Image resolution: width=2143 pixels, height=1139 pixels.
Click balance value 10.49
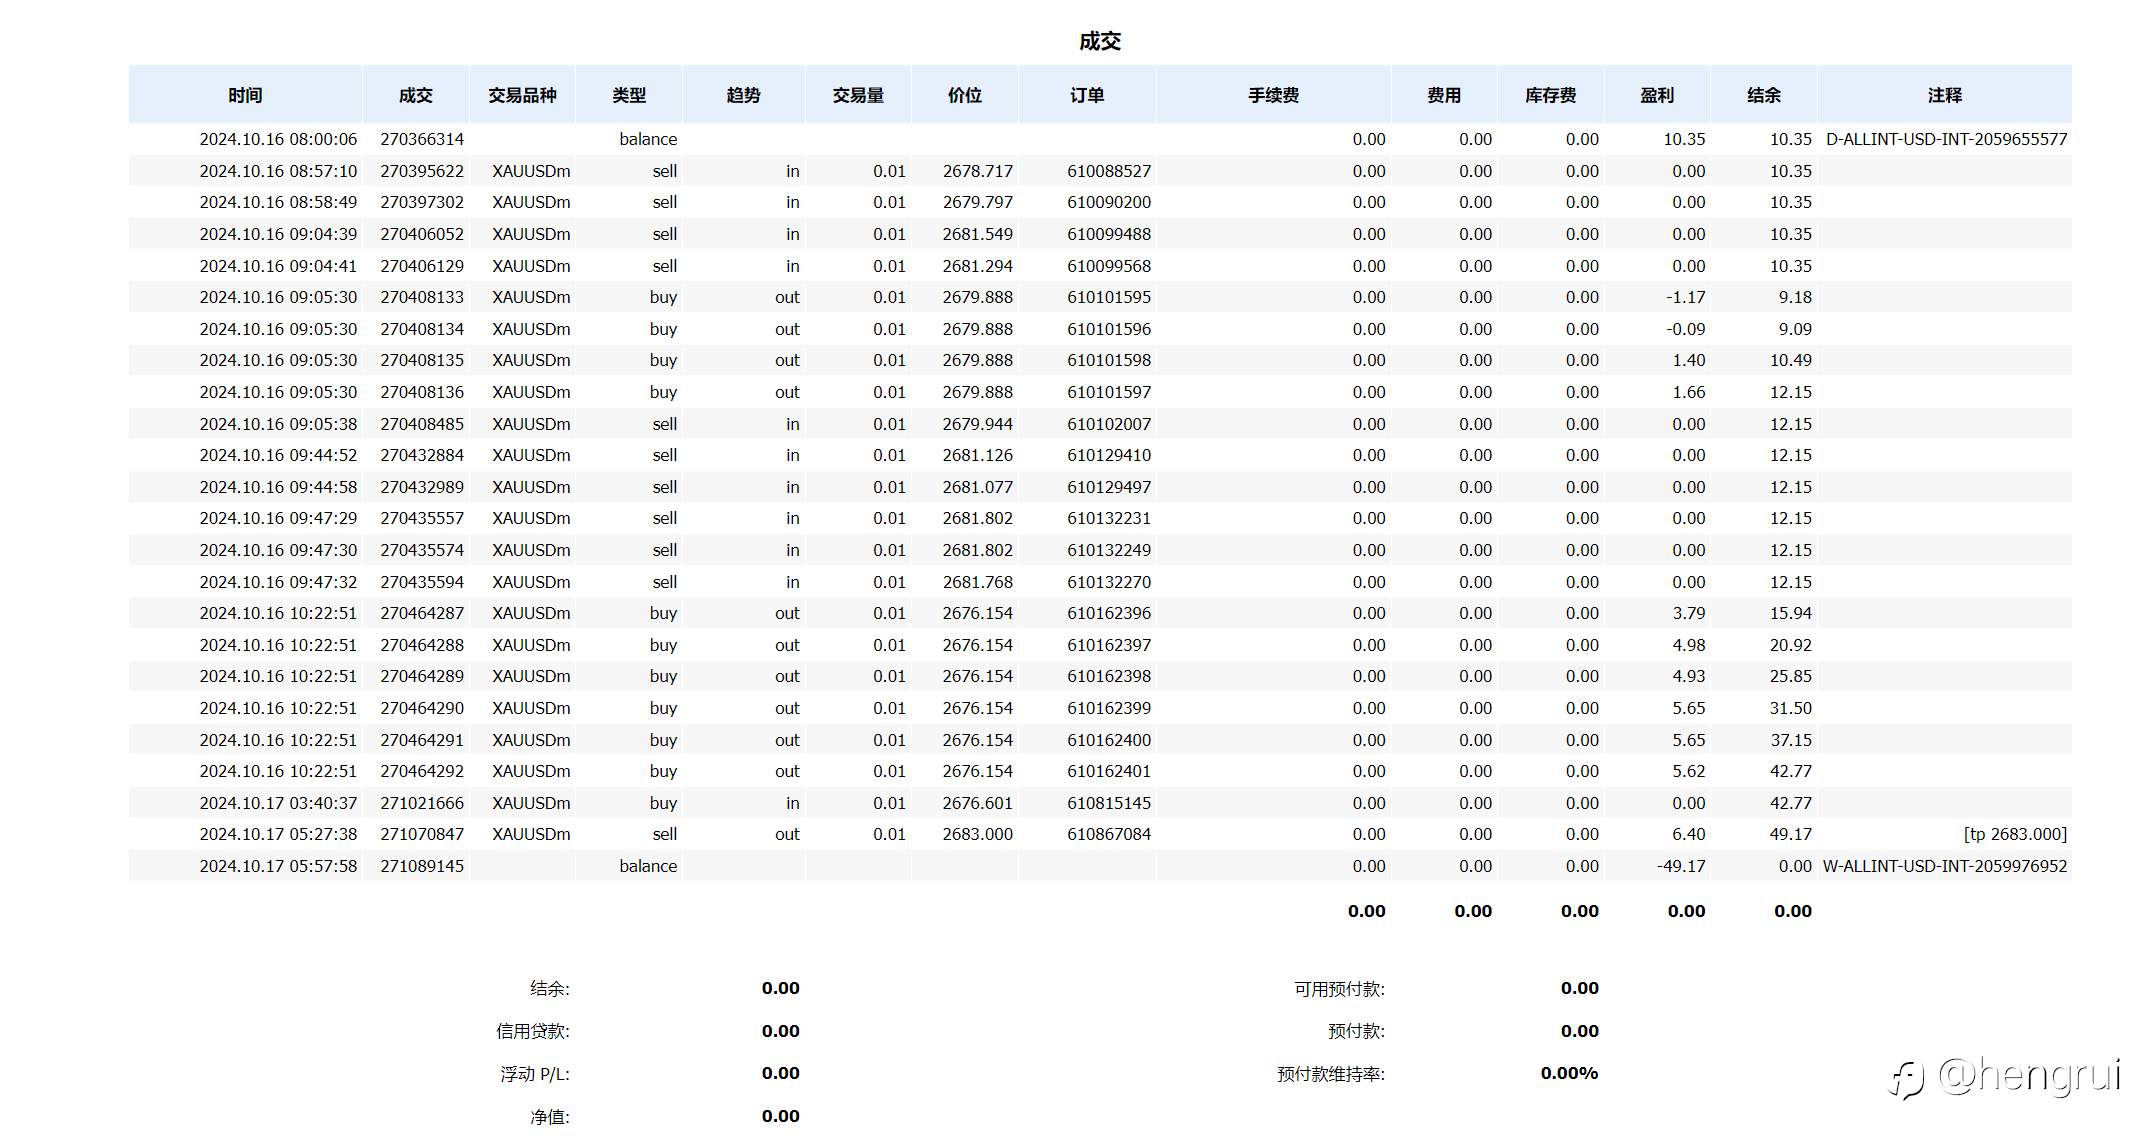[x=1791, y=360]
